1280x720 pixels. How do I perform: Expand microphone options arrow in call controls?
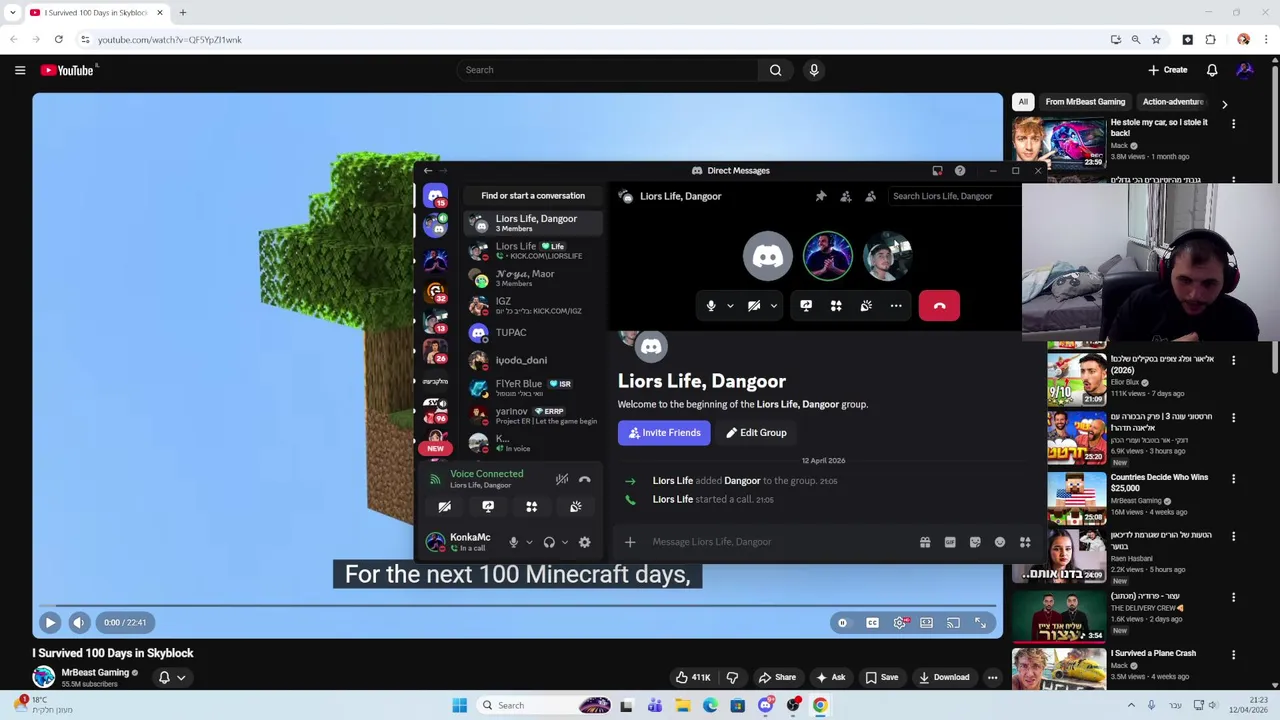[x=730, y=306]
